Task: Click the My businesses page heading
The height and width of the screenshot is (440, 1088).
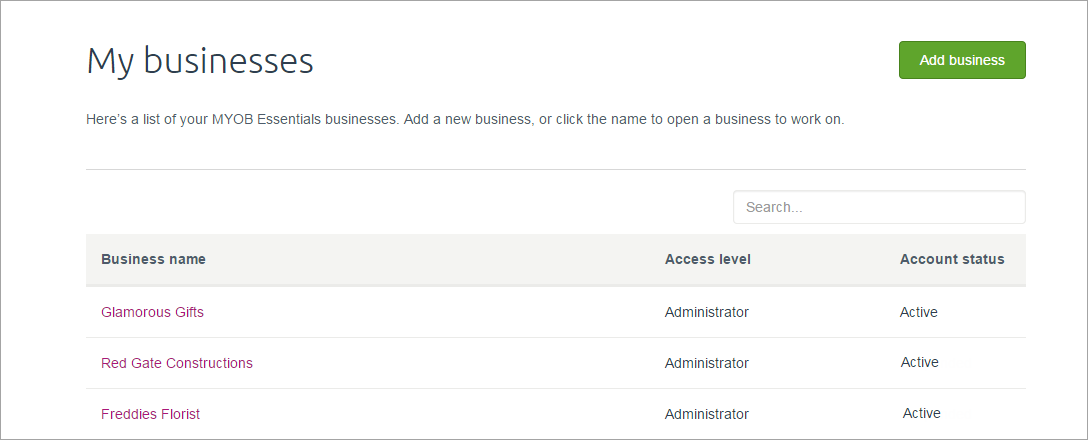Action: [200, 61]
